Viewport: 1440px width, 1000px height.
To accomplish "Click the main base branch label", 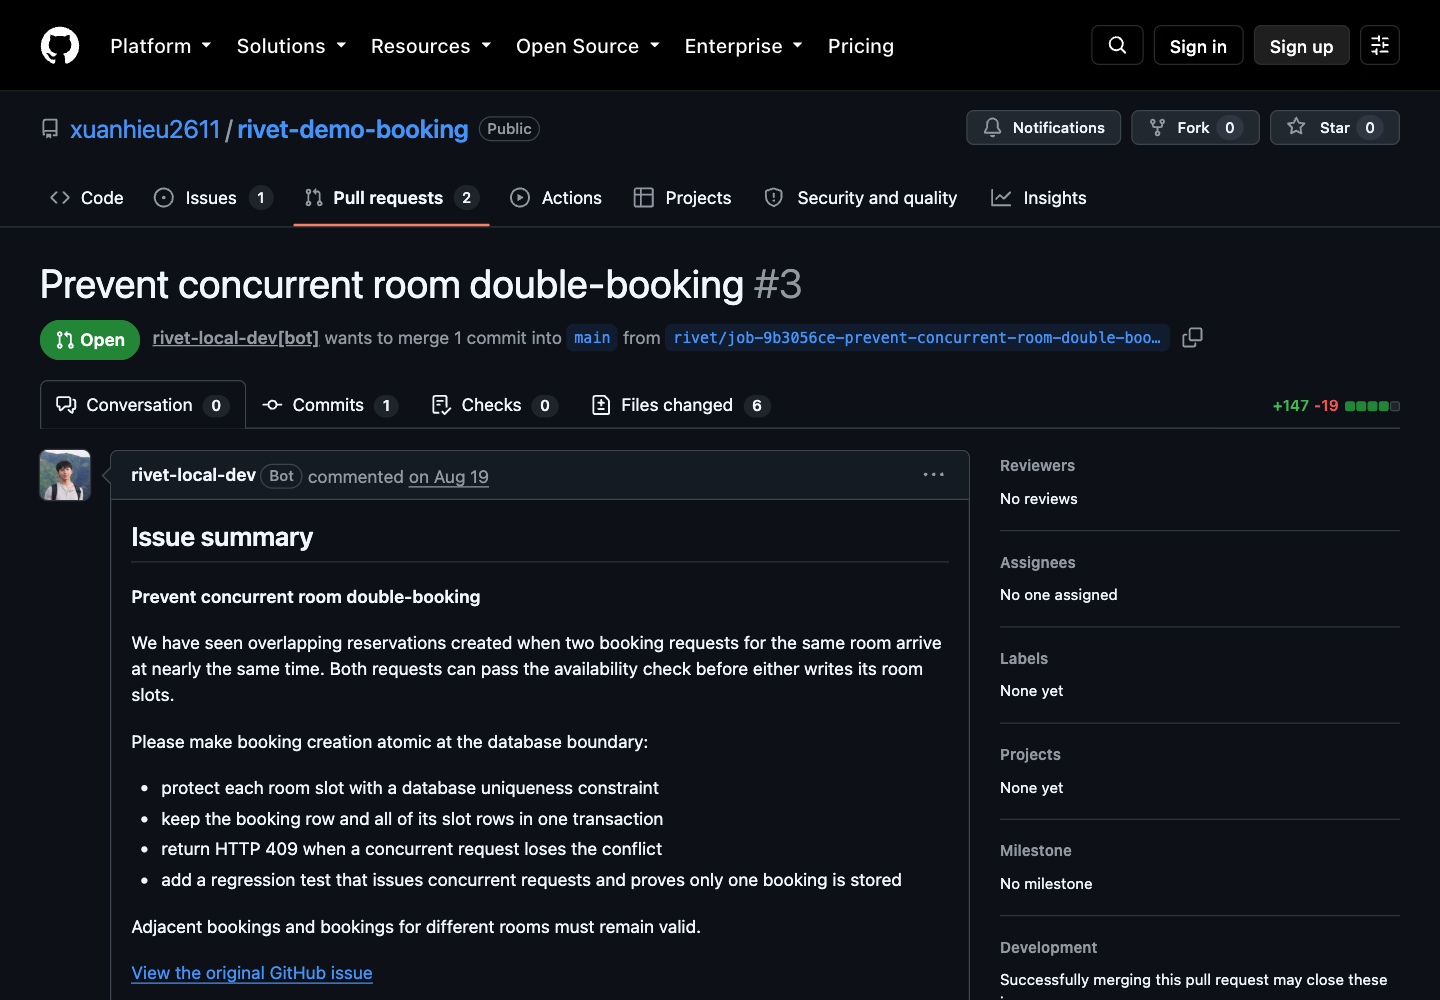I will (x=592, y=338).
